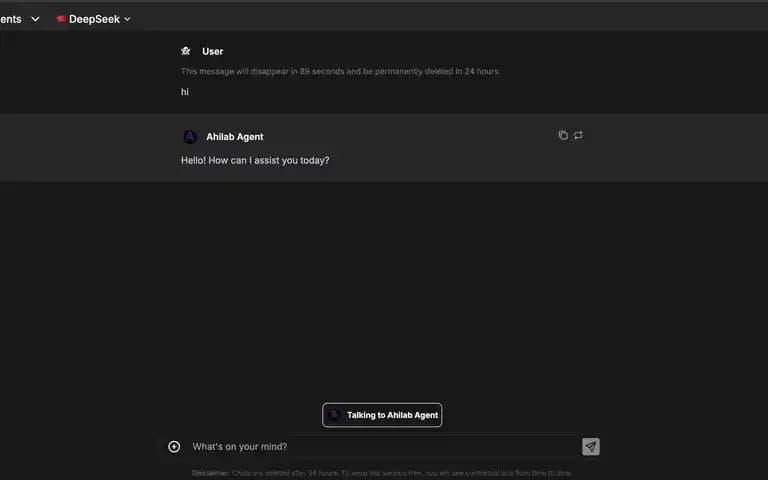Image resolution: width=768 pixels, height=480 pixels.
Task: Click the 'hi' user message
Action: tap(185, 92)
